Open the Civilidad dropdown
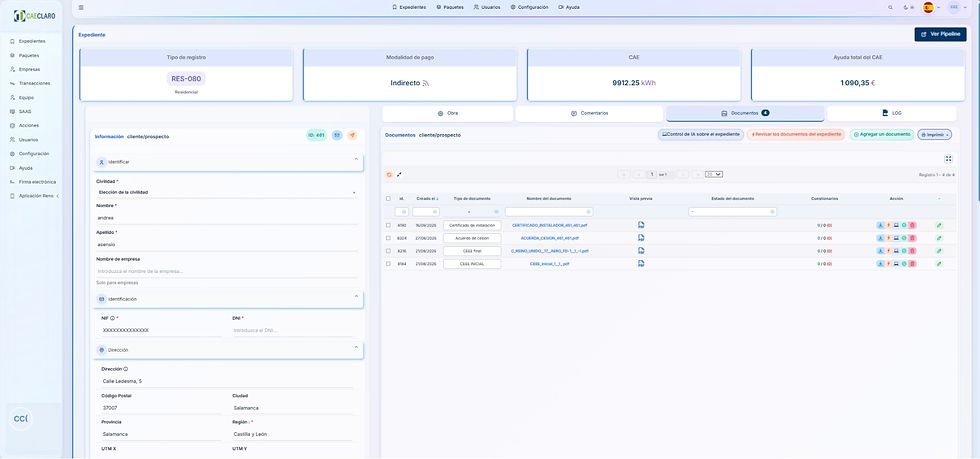Image resolution: width=980 pixels, height=459 pixels. 227,193
